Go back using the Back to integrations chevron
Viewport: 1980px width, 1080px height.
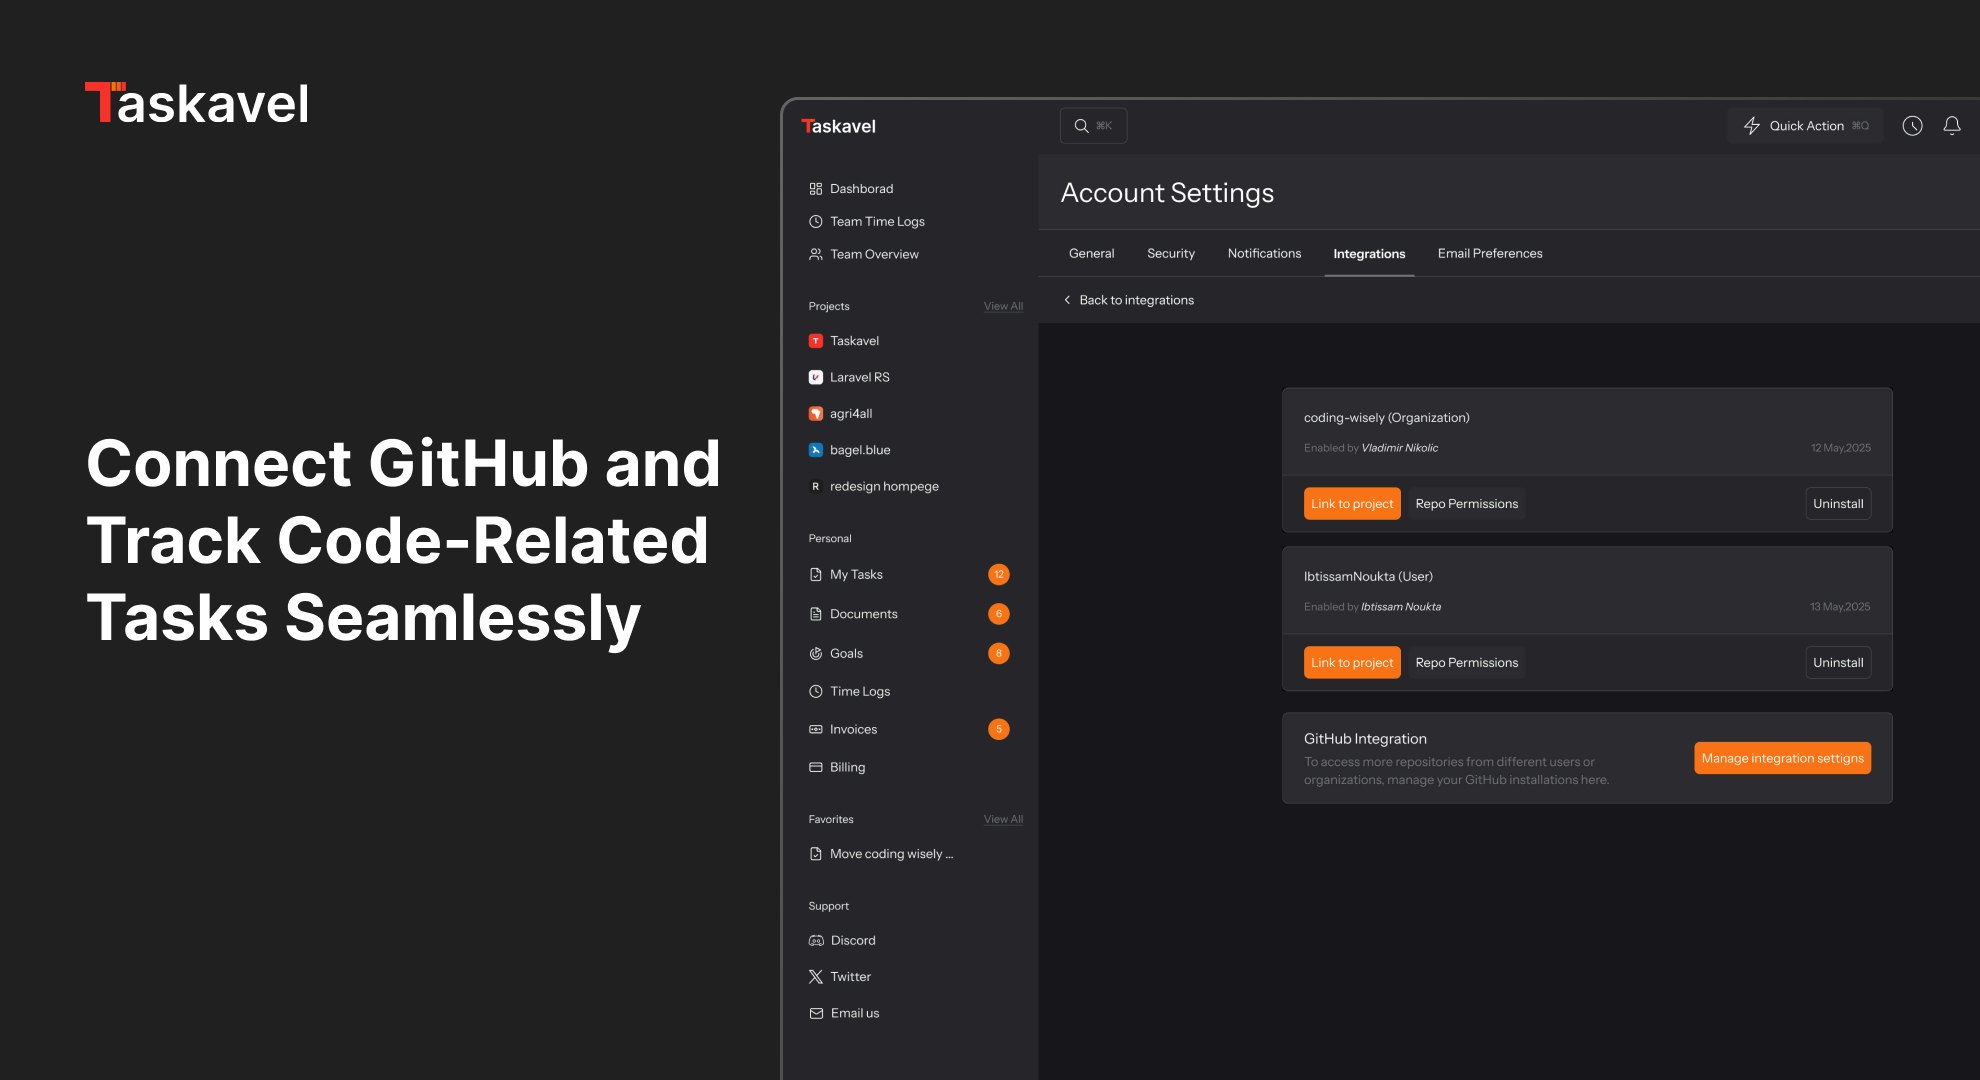pyautogui.click(x=1067, y=300)
